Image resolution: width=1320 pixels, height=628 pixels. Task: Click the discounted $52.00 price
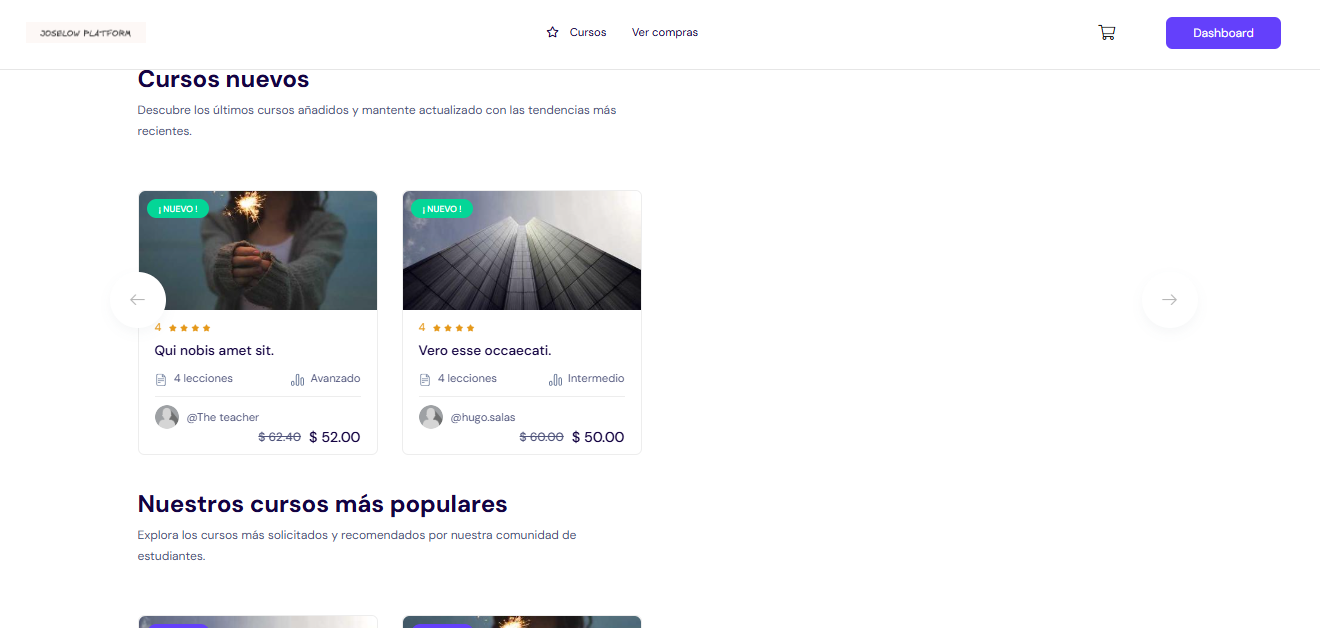pyautogui.click(x=334, y=436)
